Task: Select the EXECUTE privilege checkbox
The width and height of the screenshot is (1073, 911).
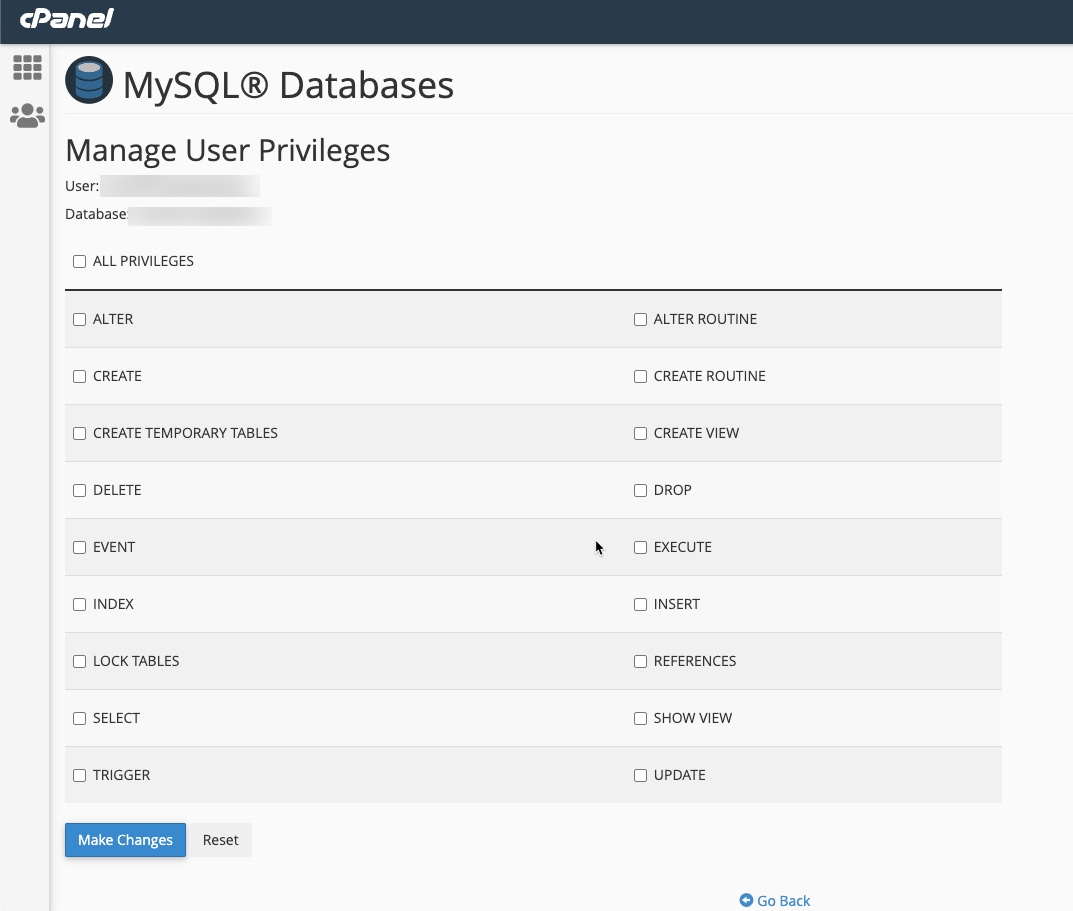Action: pos(640,548)
